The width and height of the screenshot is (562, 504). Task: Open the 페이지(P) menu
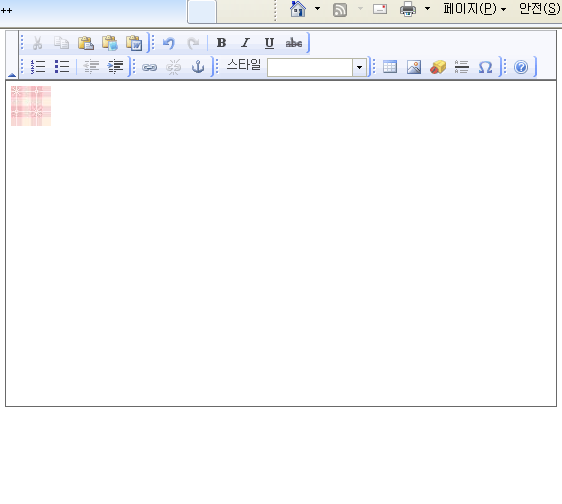pos(475,9)
